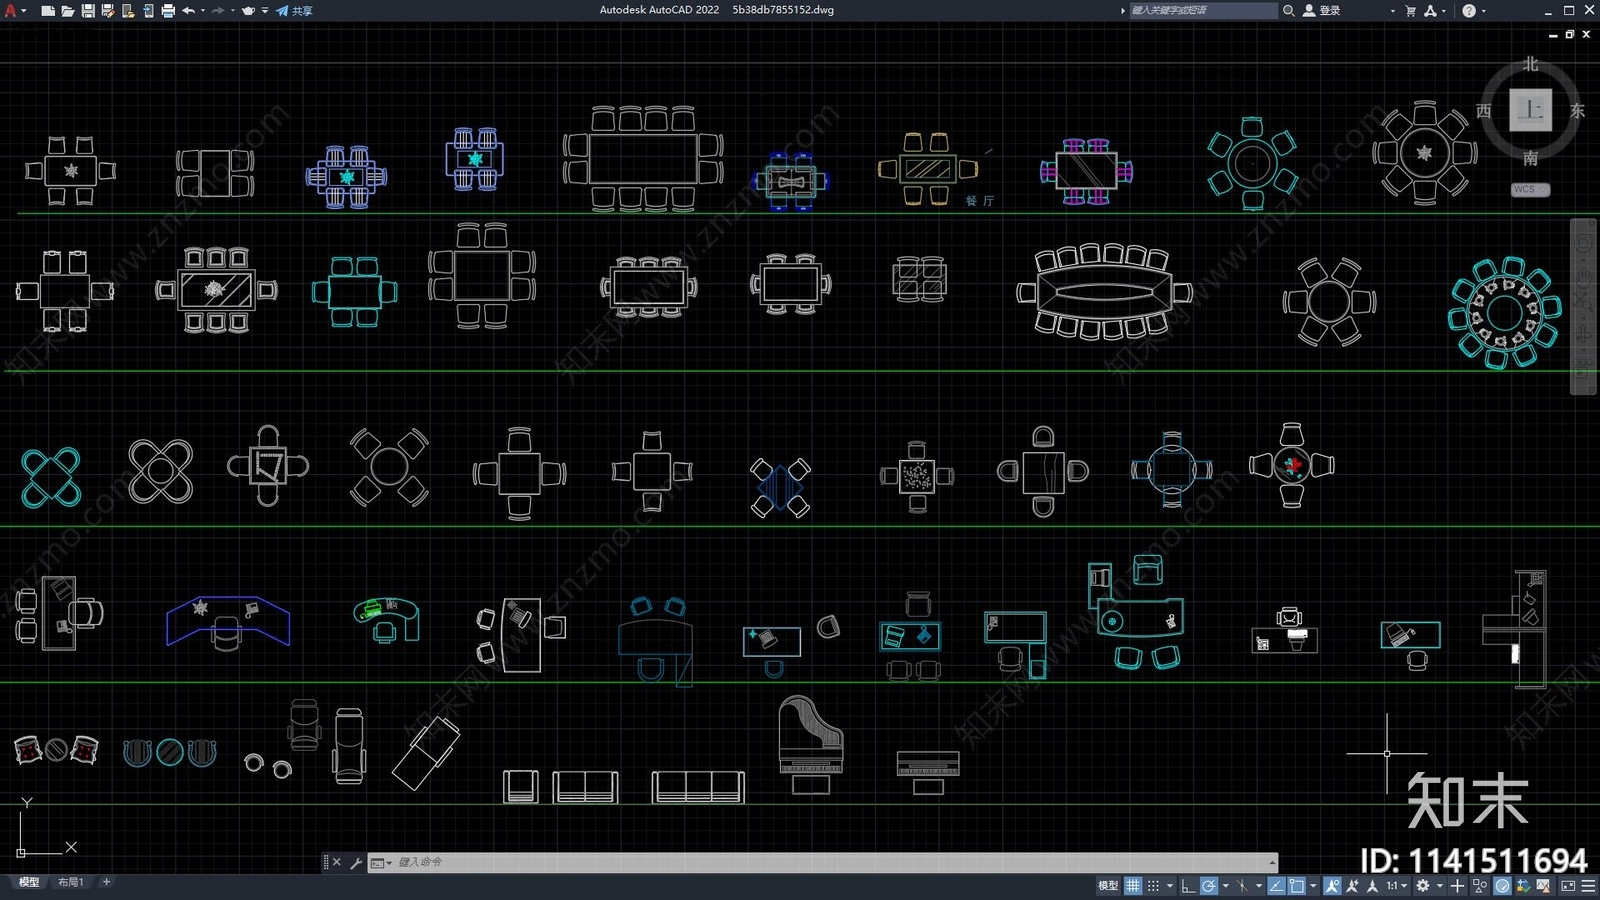1600x900 pixels.
Task: Toggle the drawing grid display
Action: [x=1133, y=886]
